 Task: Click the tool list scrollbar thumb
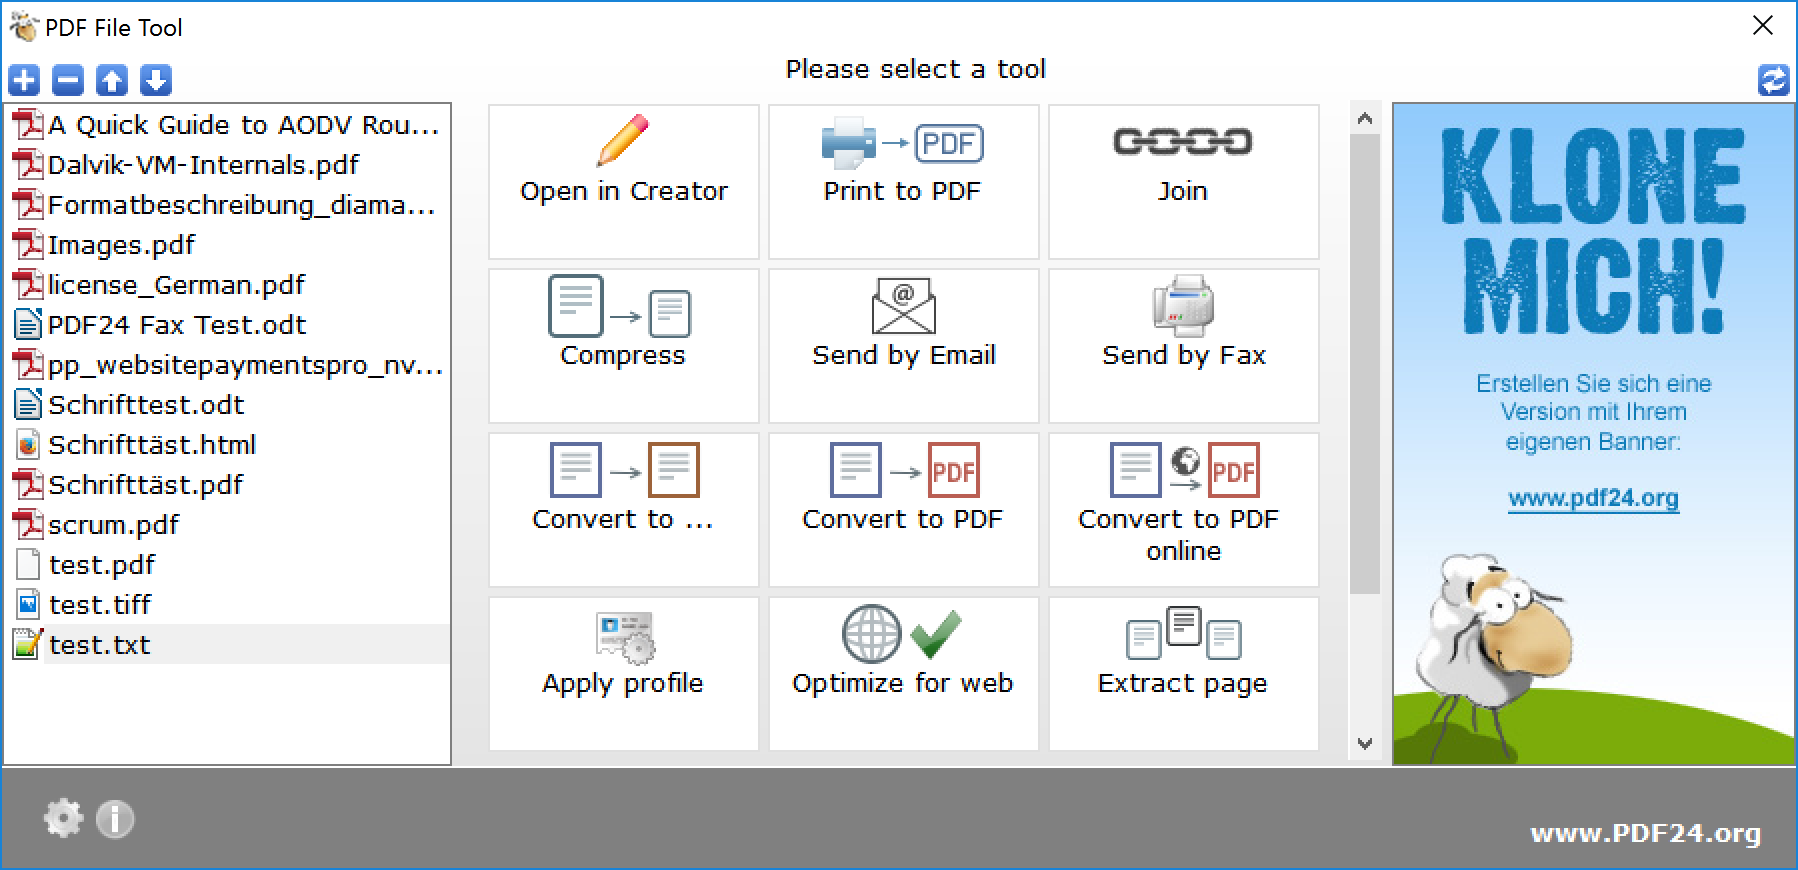[x=1365, y=363]
